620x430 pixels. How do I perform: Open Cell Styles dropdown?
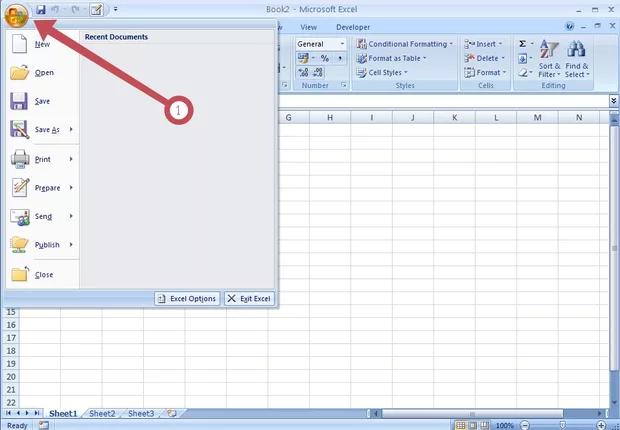click(x=382, y=73)
